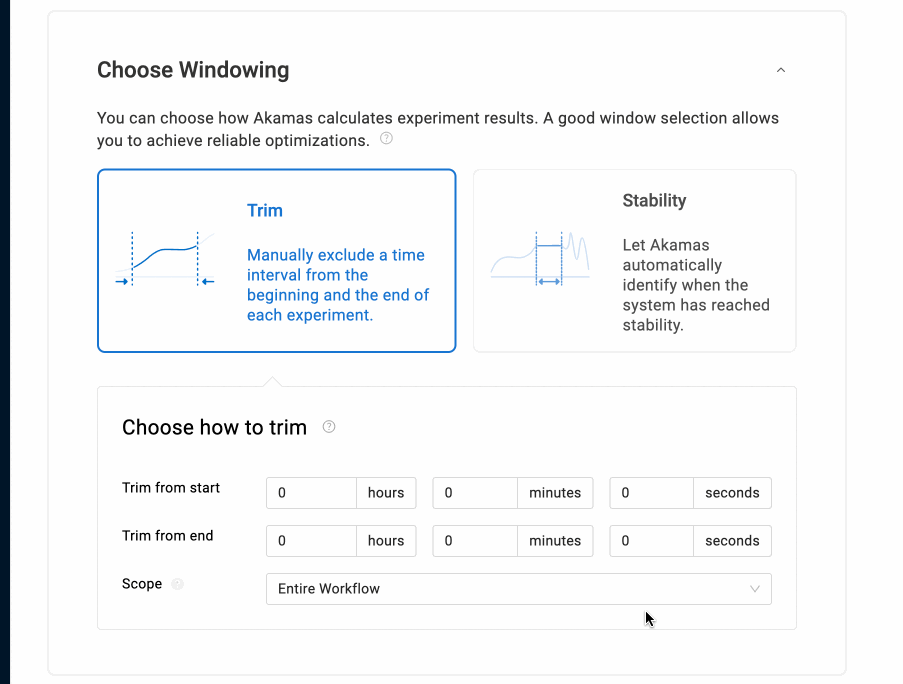Click Trim from end seconds field
The image size is (903, 684).
651,541
